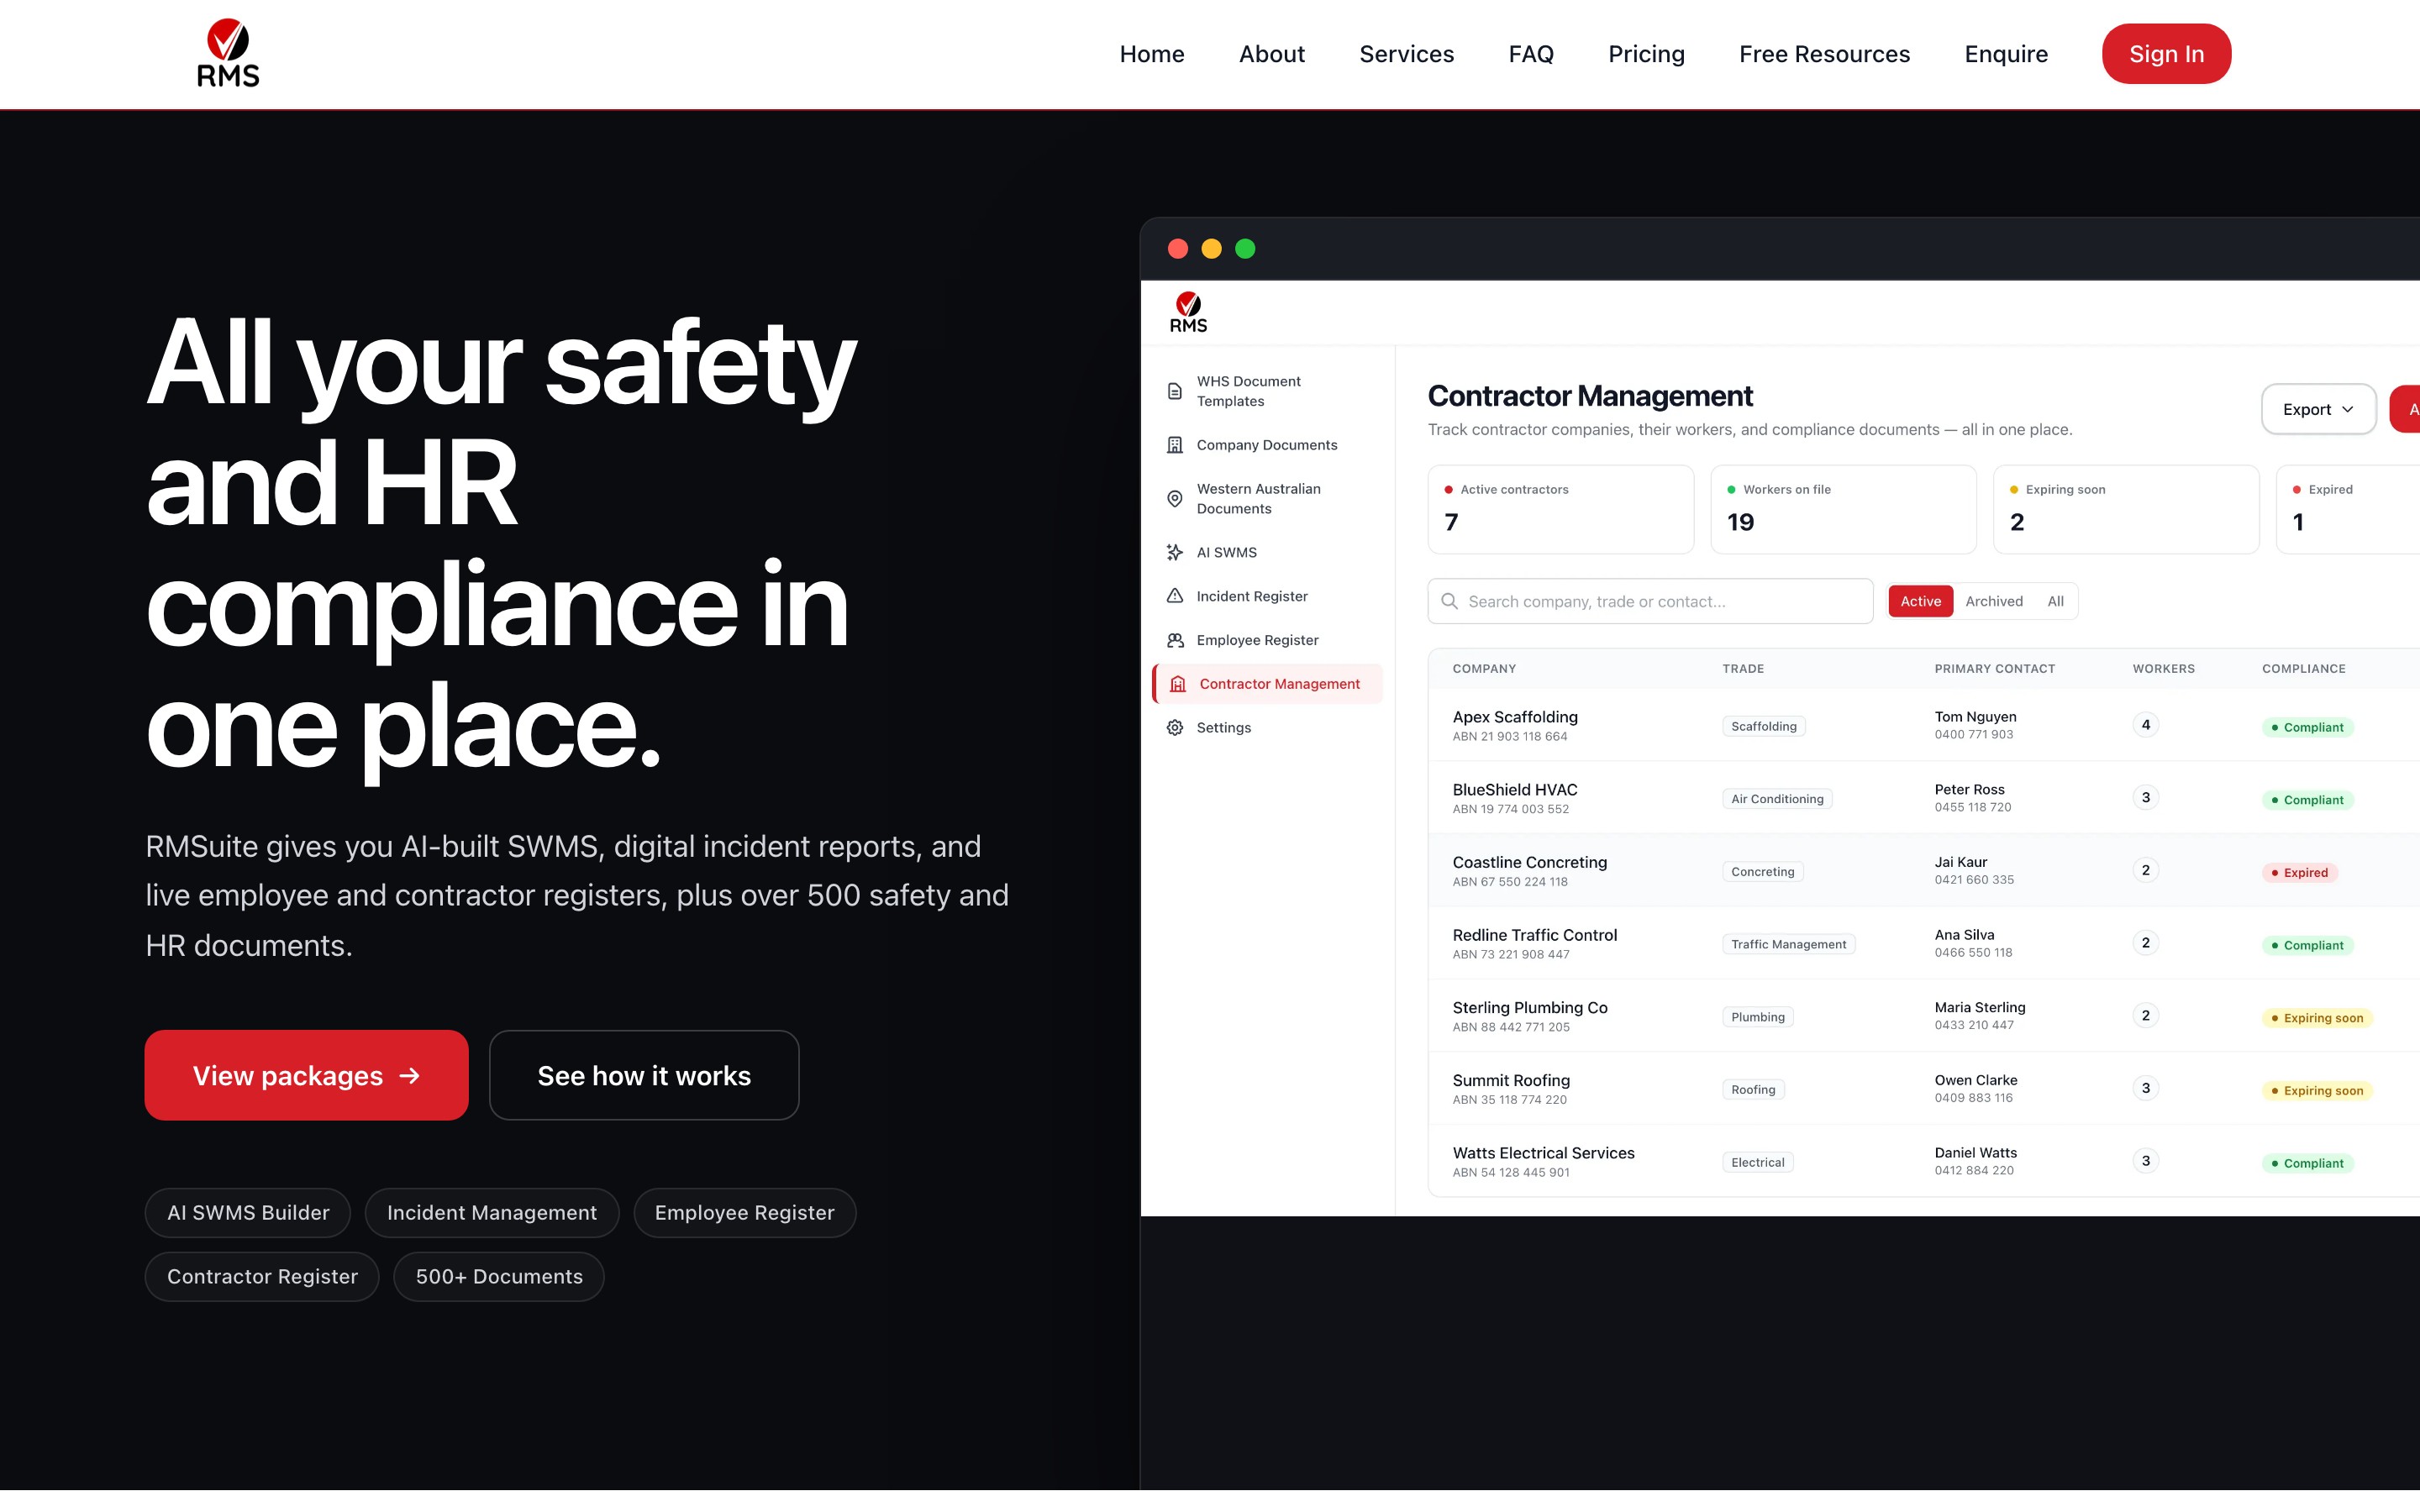
Task: Click the Expired badge for Coastline Concreting
Action: pyautogui.click(x=2298, y=873)
